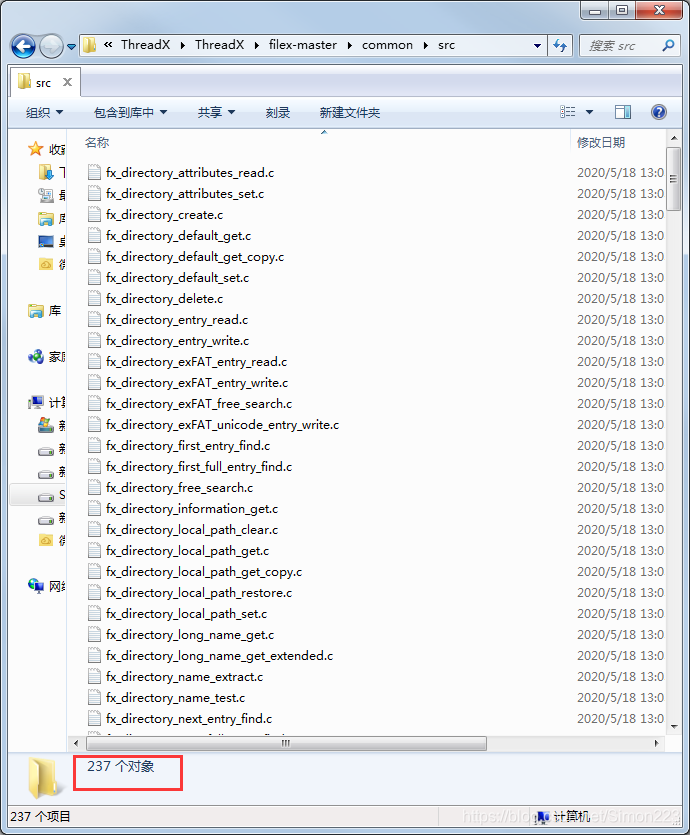Click file icon of fx_directory_exFAT_free_search.c
Viewport: 690px width, 835px height.
[94, 404]
